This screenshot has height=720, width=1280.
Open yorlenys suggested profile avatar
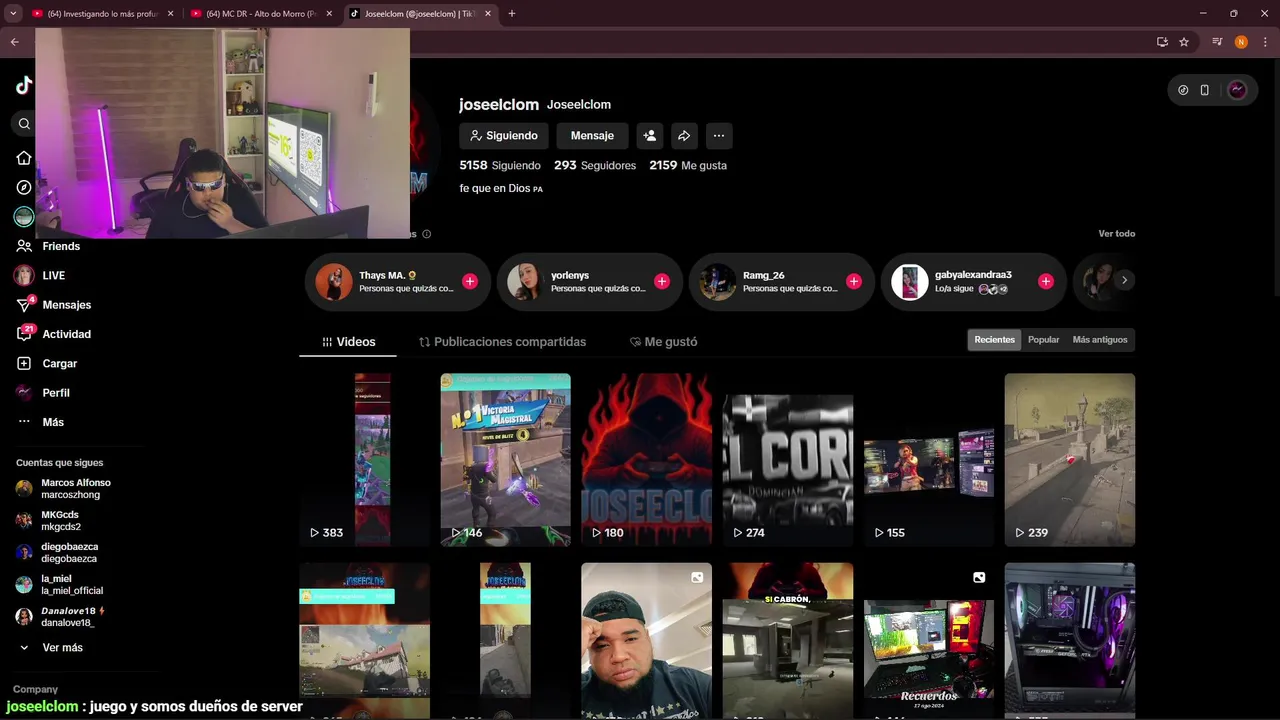525,282
